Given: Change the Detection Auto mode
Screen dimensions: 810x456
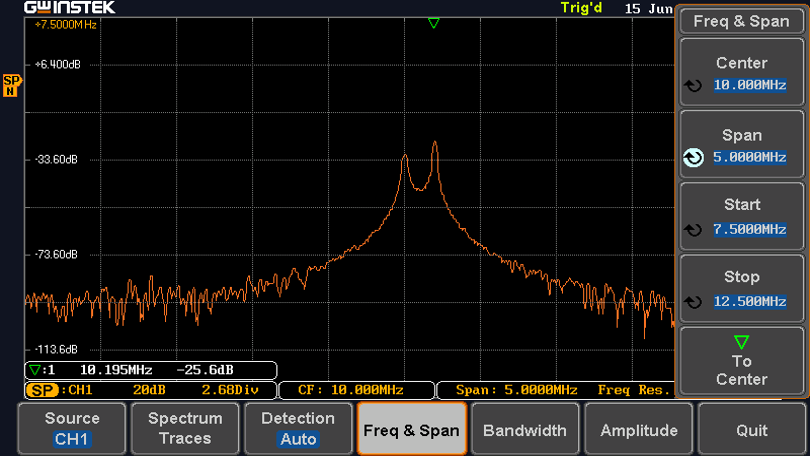Looking at the screenshot, I should click(x=298, y=429).
